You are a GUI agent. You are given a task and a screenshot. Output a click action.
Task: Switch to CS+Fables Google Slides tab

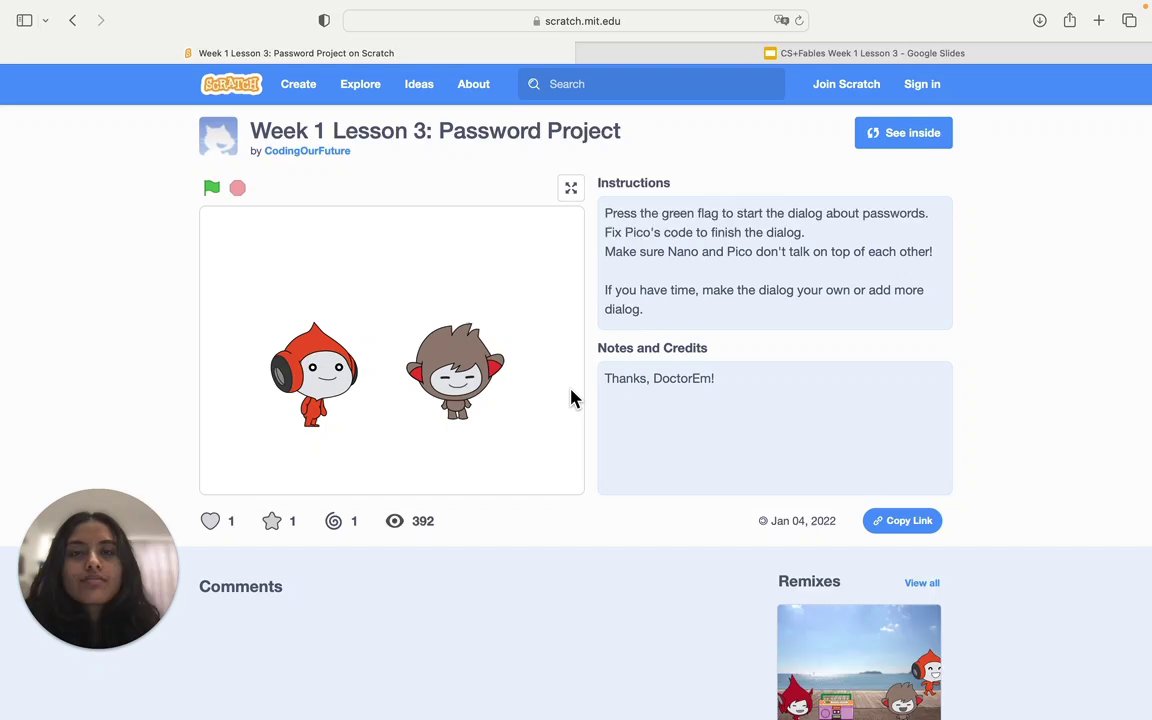click(864, 53)
